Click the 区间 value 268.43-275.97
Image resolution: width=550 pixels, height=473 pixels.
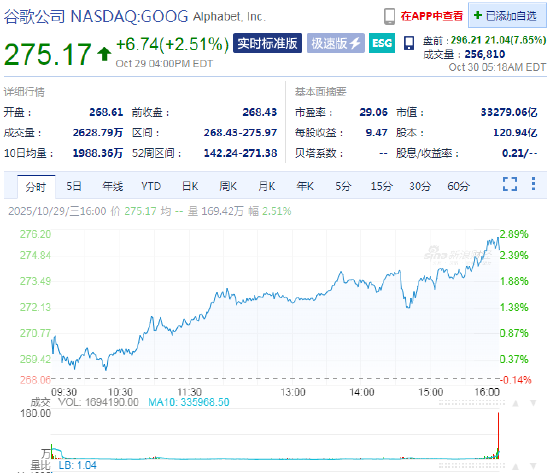[240, 133]
